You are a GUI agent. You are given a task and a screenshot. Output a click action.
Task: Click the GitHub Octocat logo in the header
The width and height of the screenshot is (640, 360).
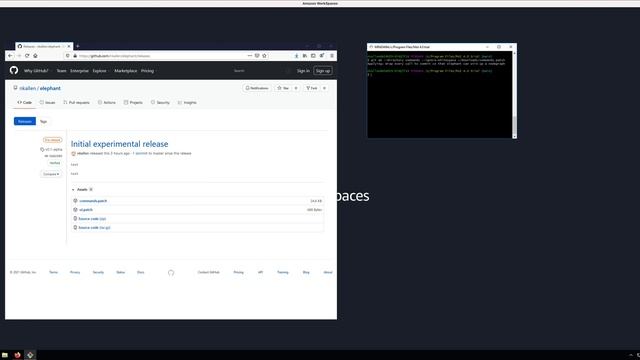click(x=14, y=71)
